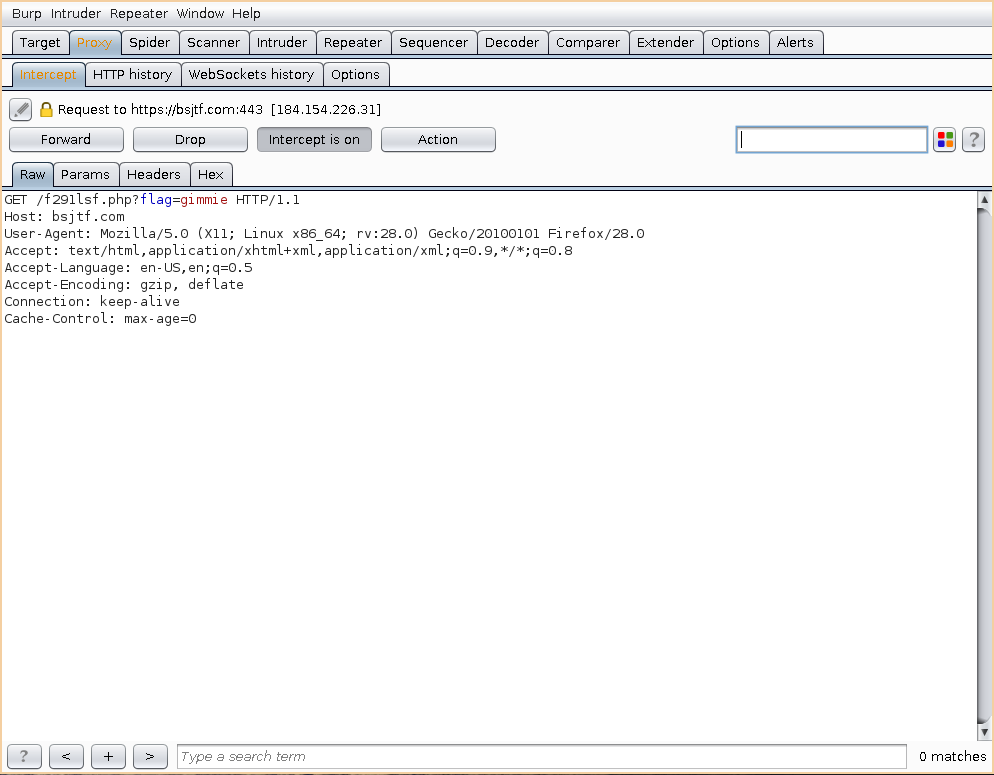The height and width of the screenshot is (775, 994).
Task: Go to next search match button
Action: pos(150,756)
